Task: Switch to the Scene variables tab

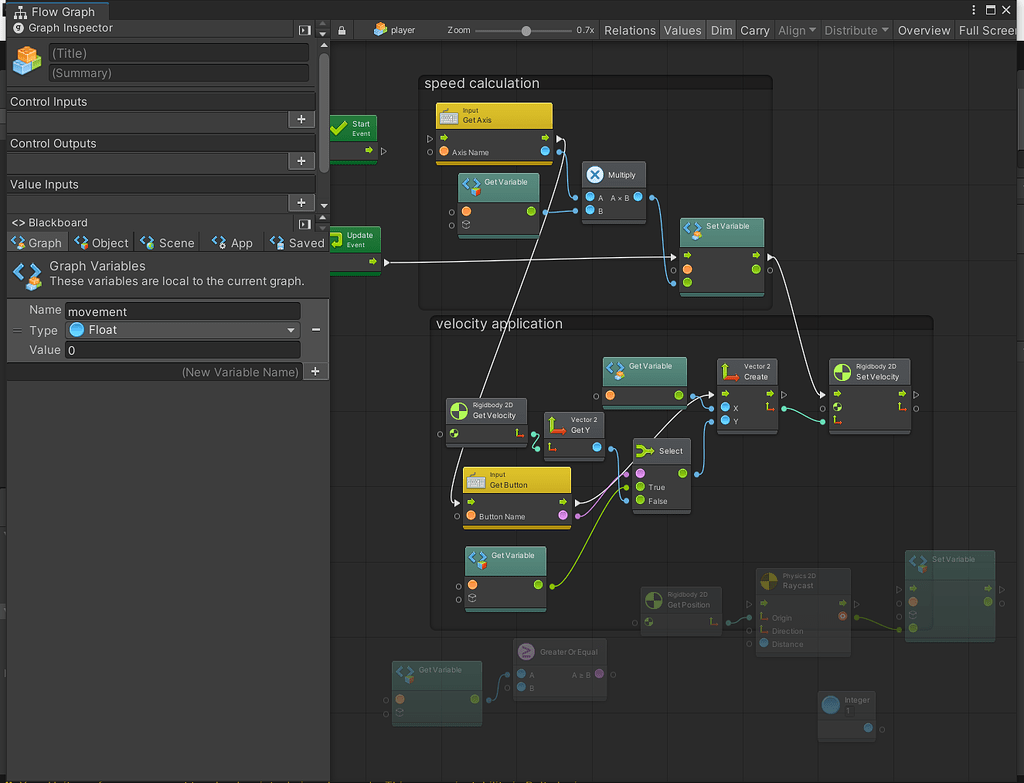Action: 167,243
